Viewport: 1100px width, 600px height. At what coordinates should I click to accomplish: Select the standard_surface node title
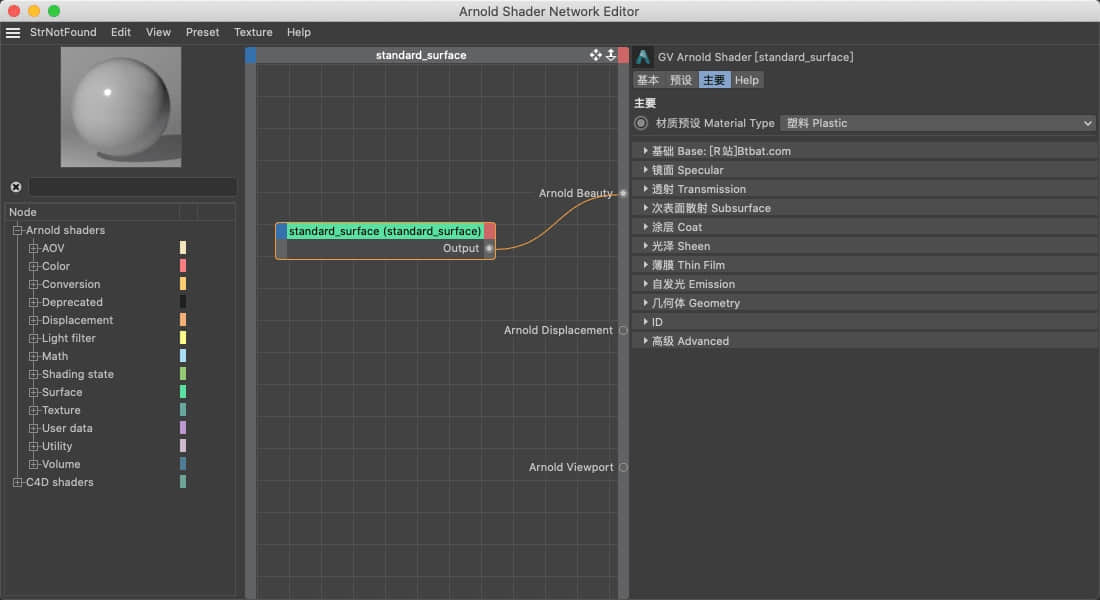385,231
